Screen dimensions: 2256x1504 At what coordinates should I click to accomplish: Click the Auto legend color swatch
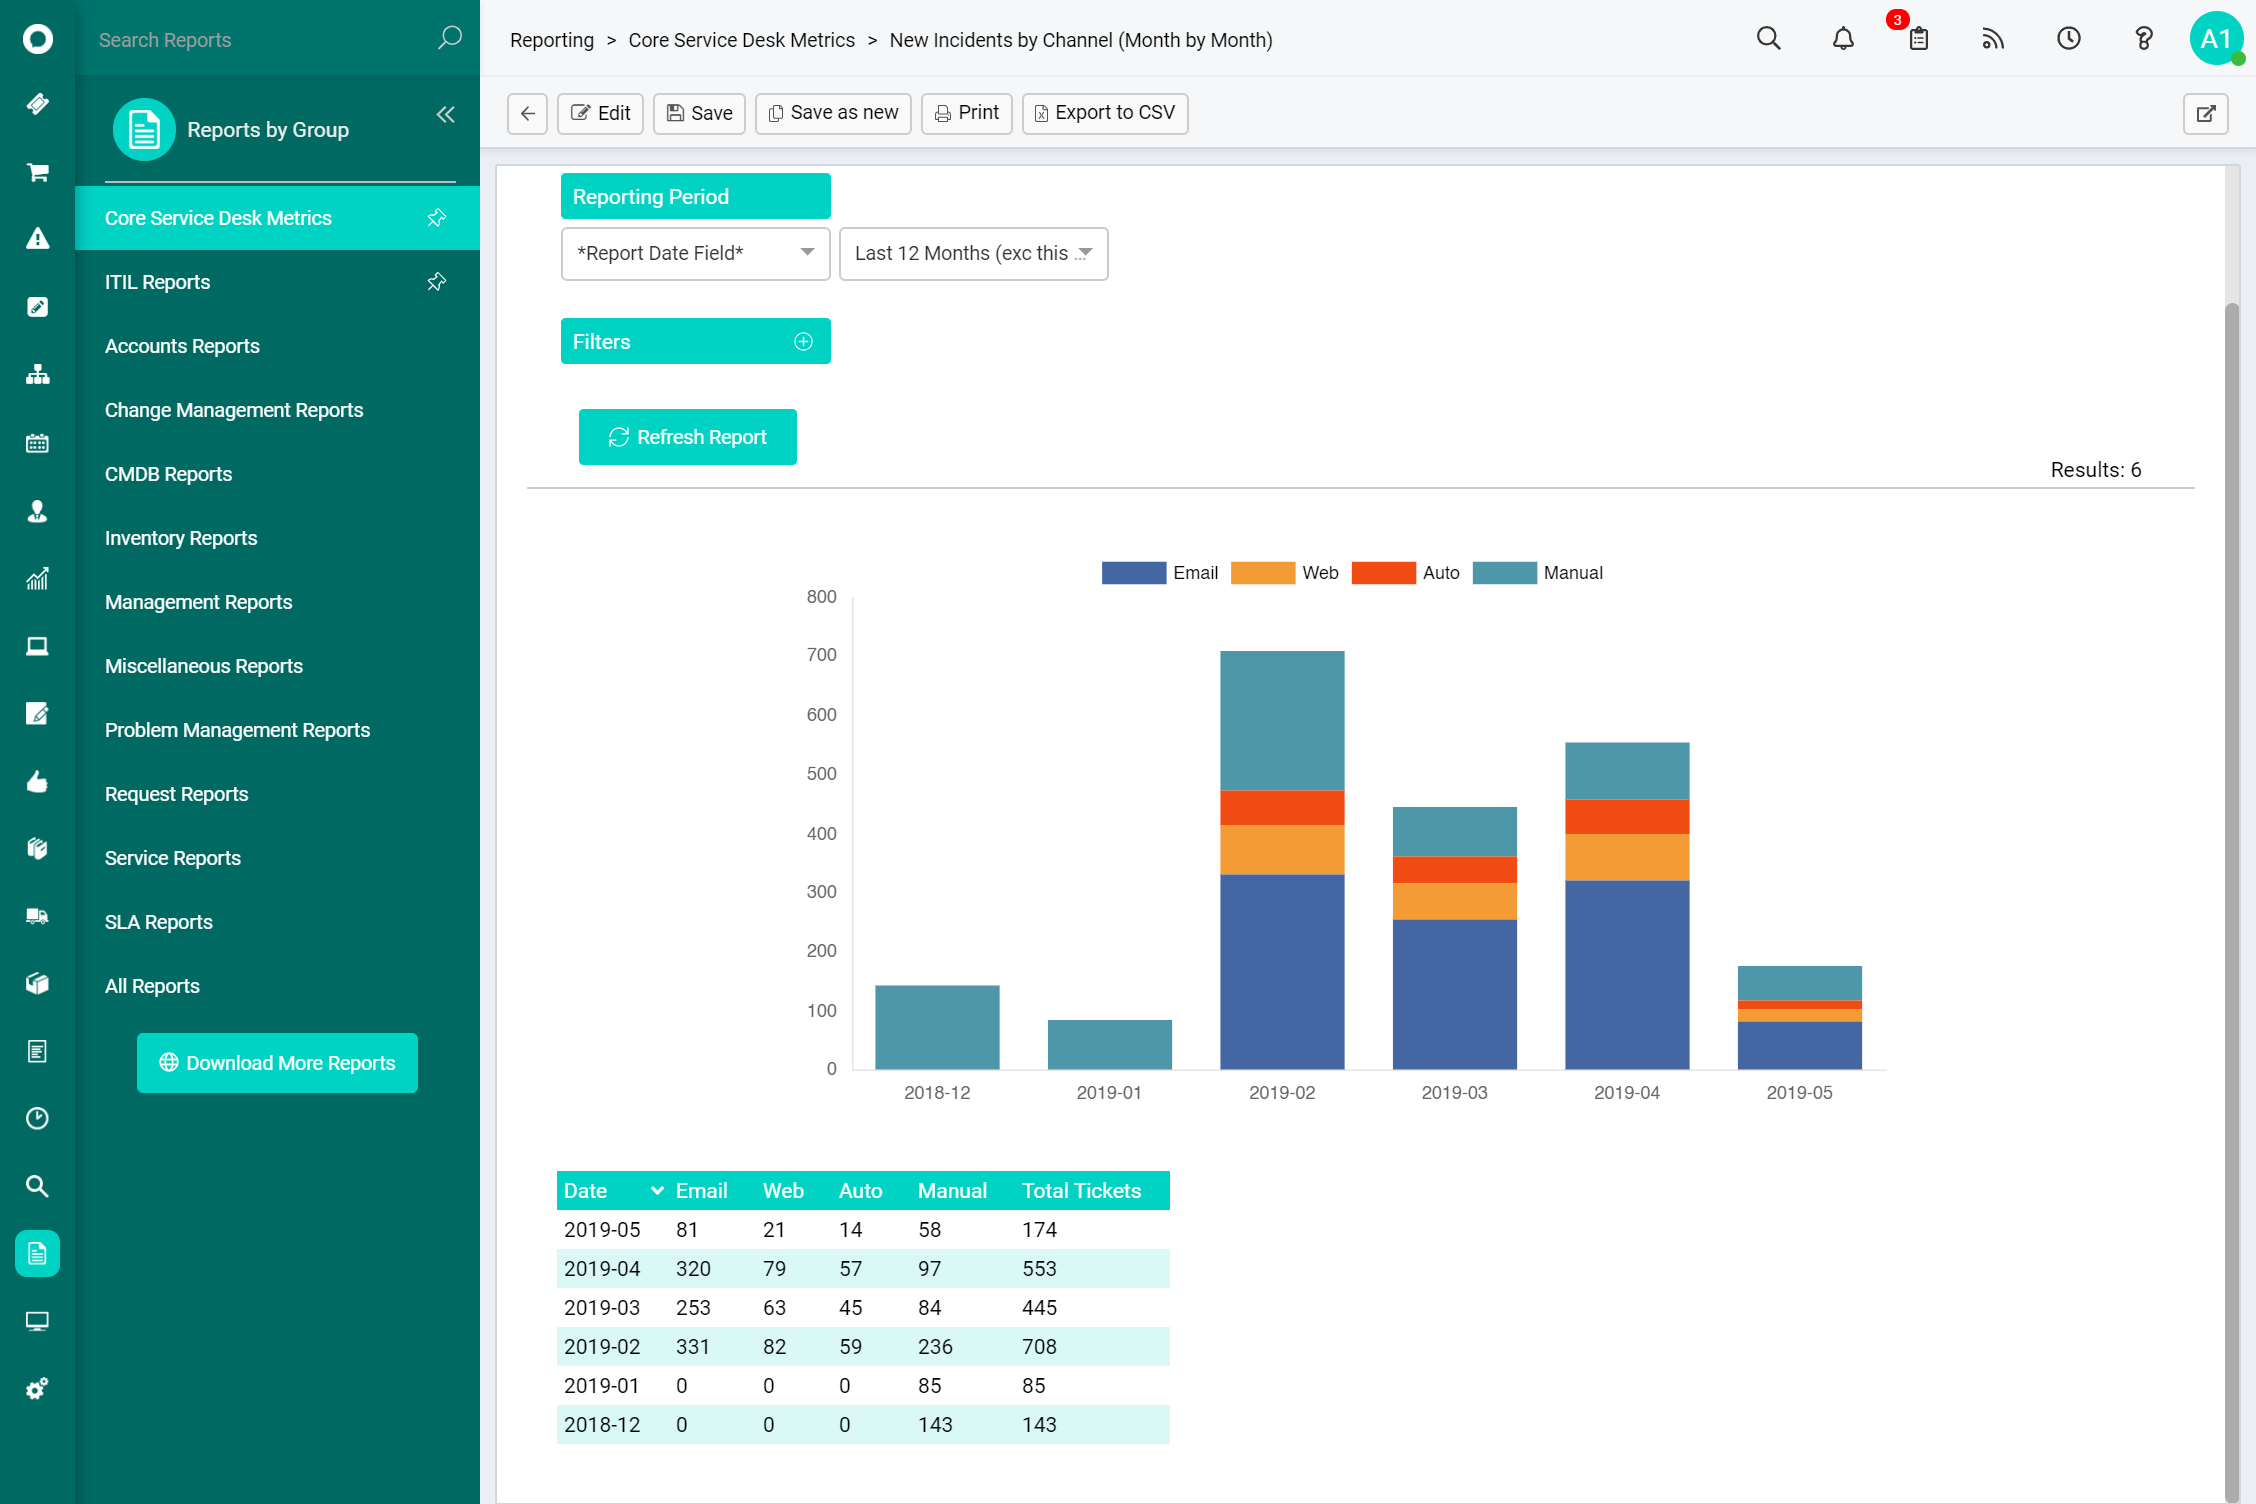coord(1383,573)
